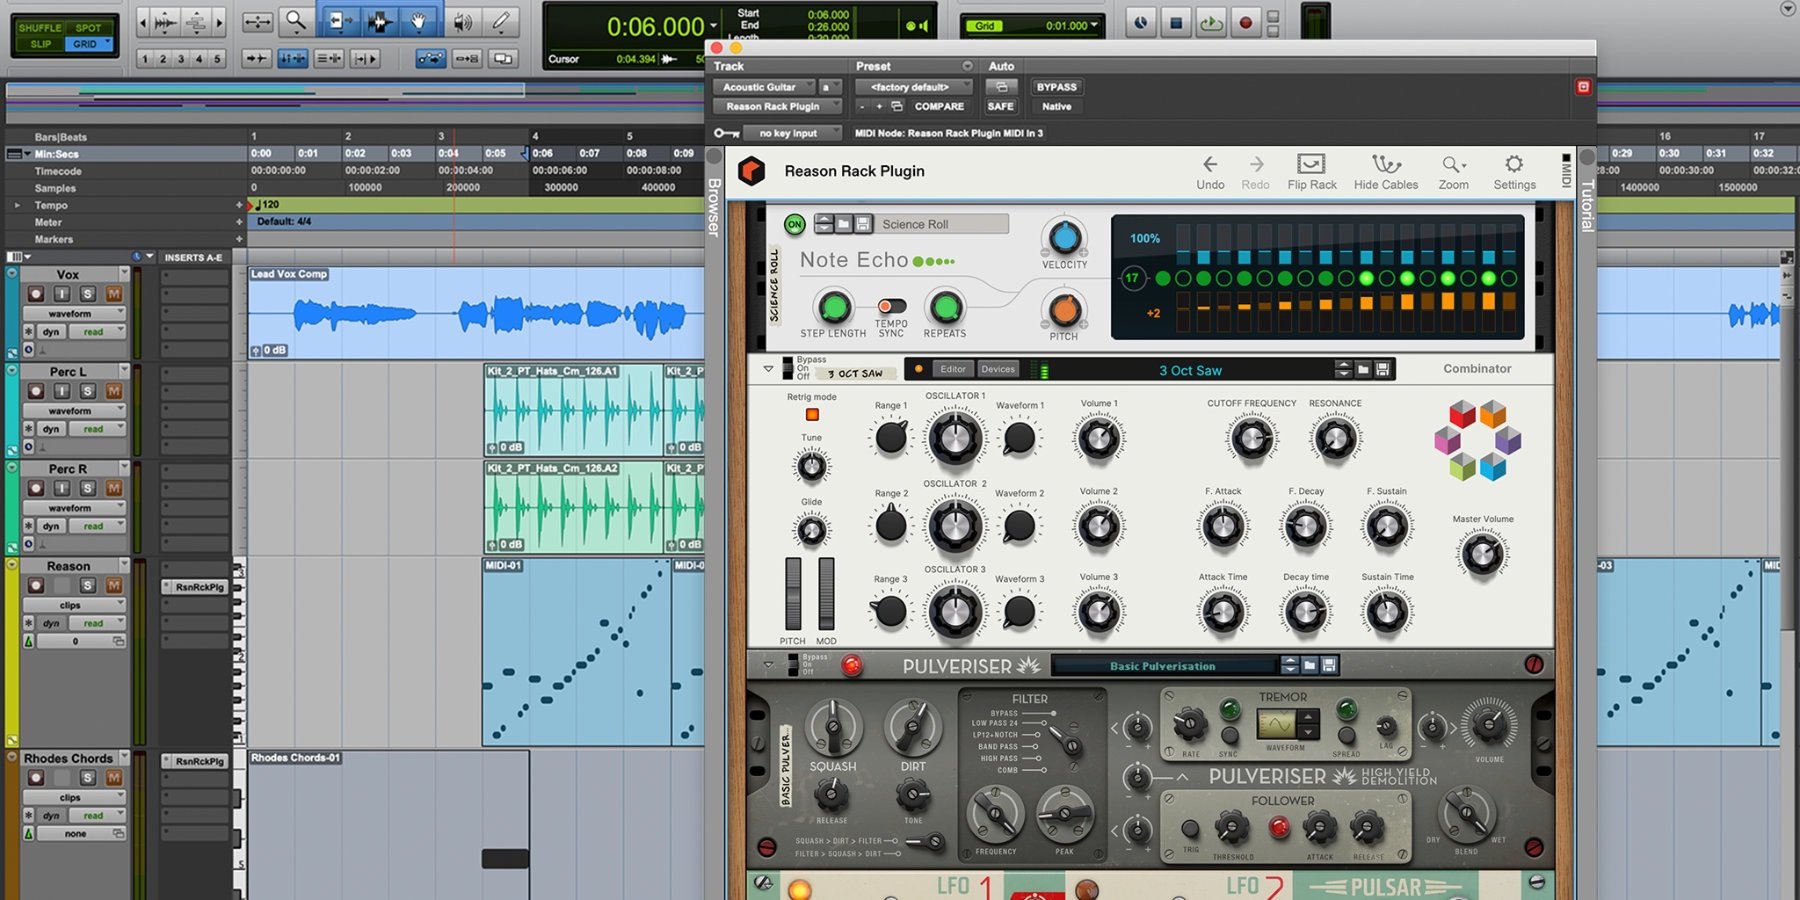Select the Trim tool in the toolbar

click(340, 18)
